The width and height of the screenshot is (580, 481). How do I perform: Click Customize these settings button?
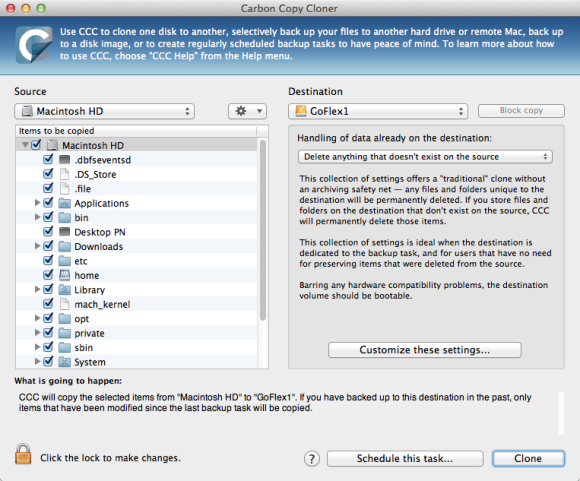(x=425, y=350)
